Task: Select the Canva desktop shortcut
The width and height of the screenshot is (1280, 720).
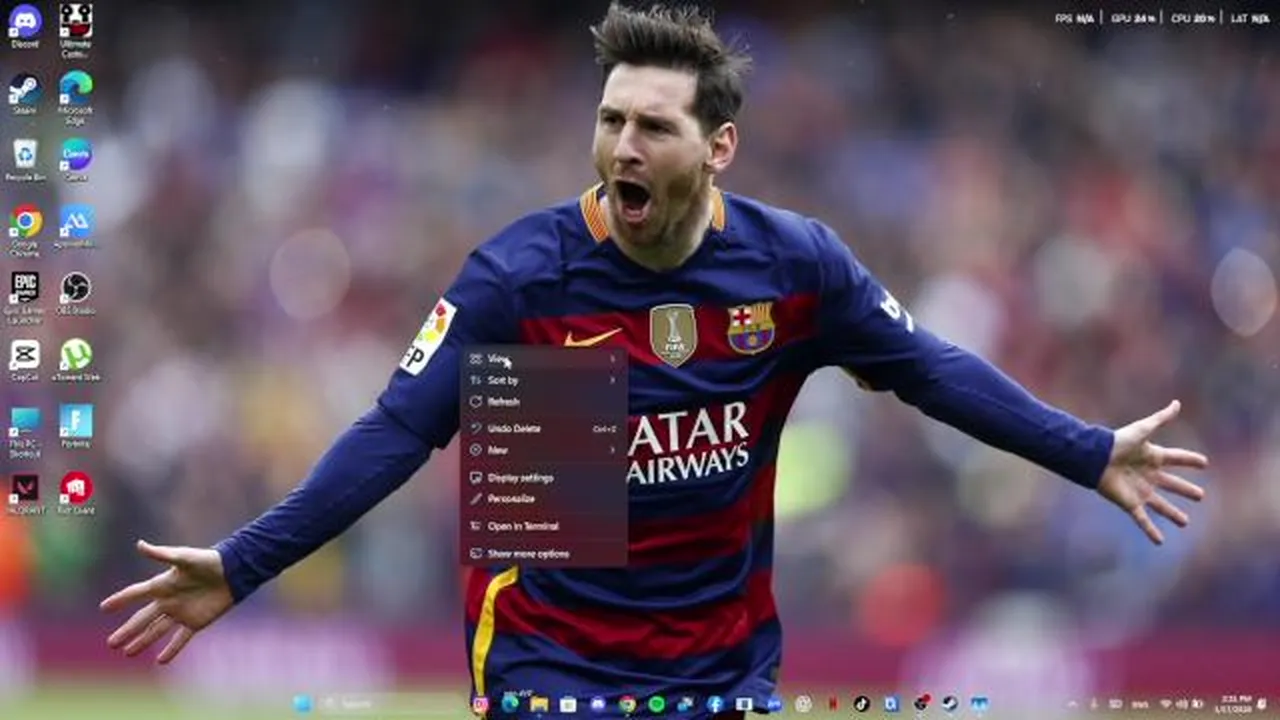Action: pyautogui.click(x=75, y=160)
